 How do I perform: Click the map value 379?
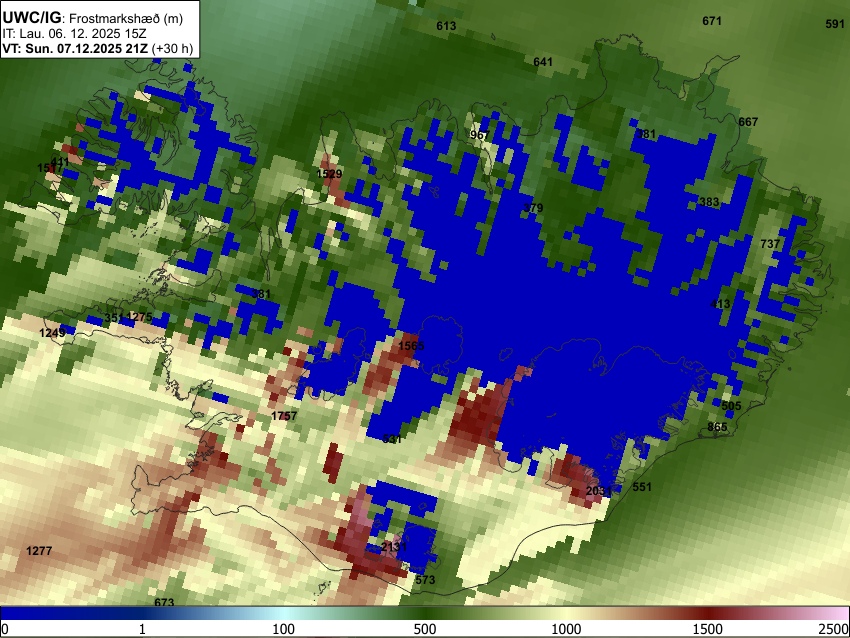(x=533, y=208)
